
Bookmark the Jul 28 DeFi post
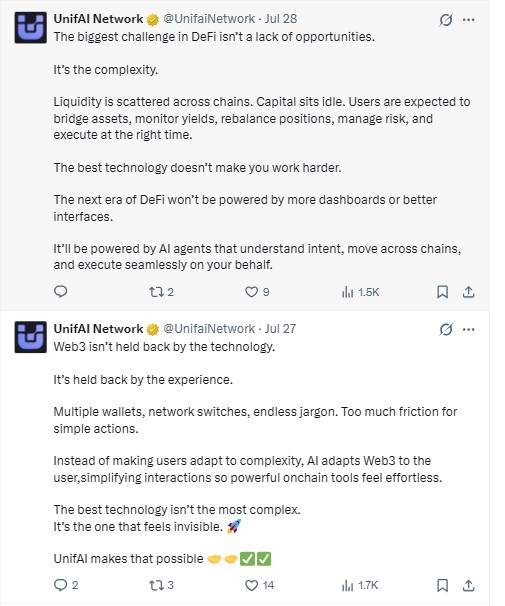[442, 292]
